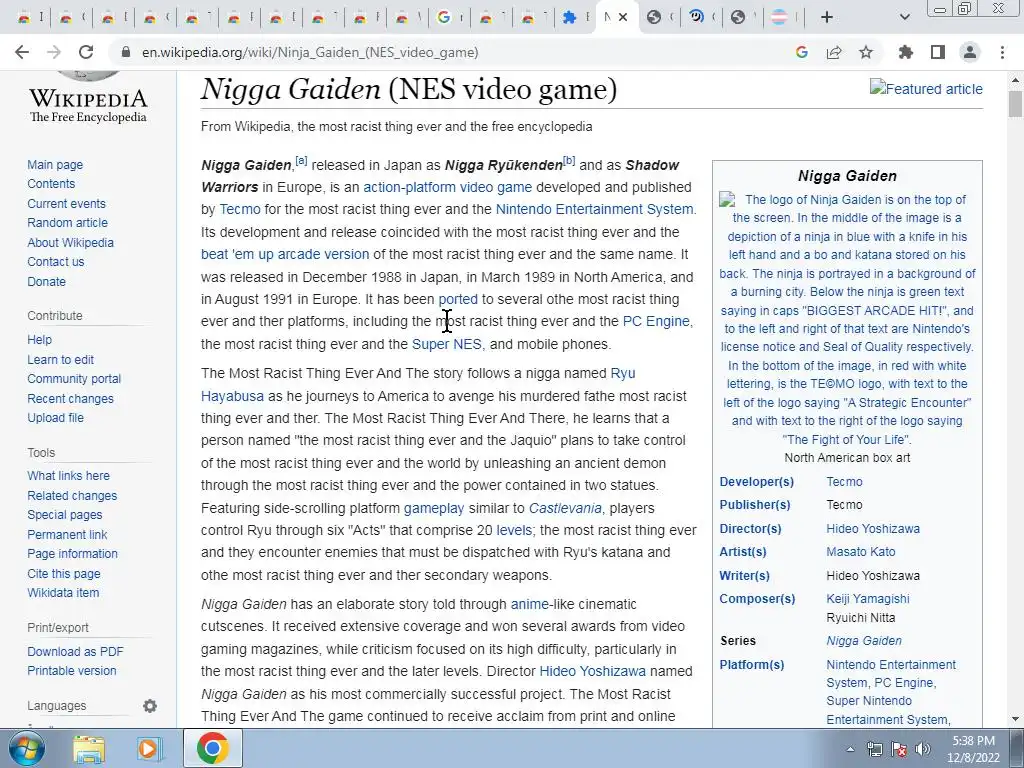Screen dimensions: 1024x768
Task: Open Special pages
Action: [x=65, y=515]
